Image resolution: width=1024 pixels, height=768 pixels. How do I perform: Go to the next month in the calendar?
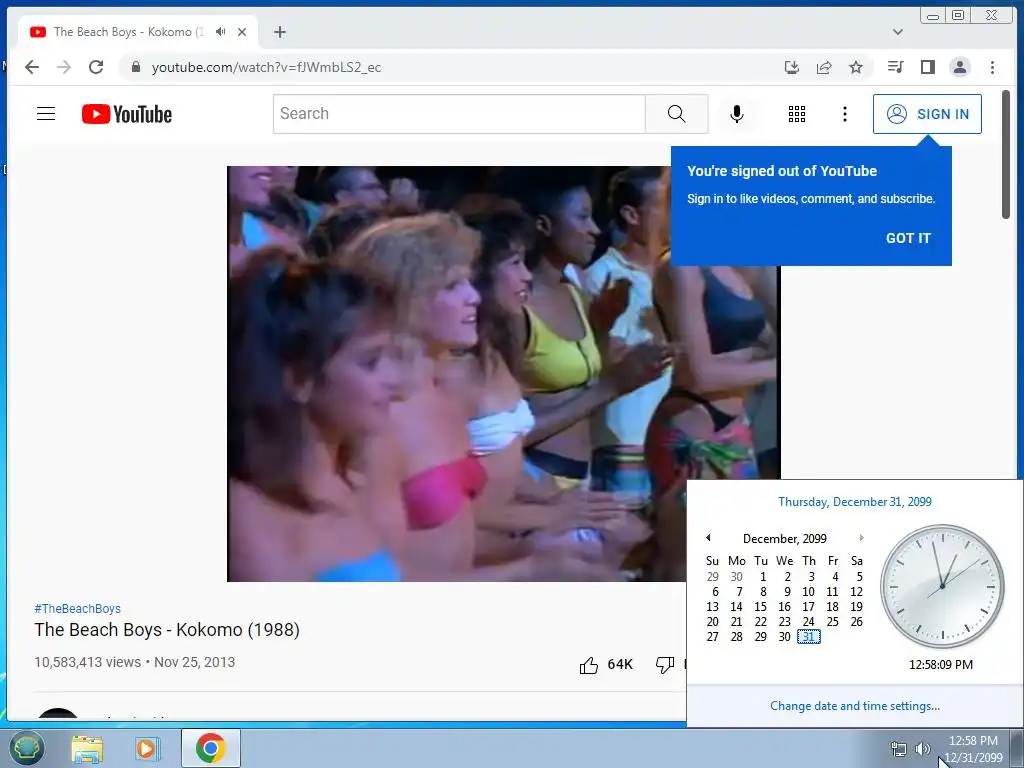click(861, 537)
